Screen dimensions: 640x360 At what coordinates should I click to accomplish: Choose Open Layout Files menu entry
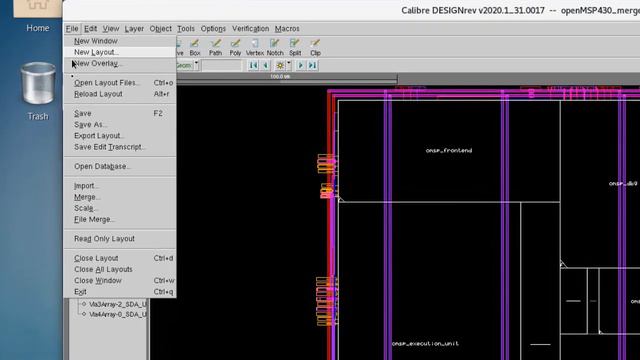(x=120, y=82)
